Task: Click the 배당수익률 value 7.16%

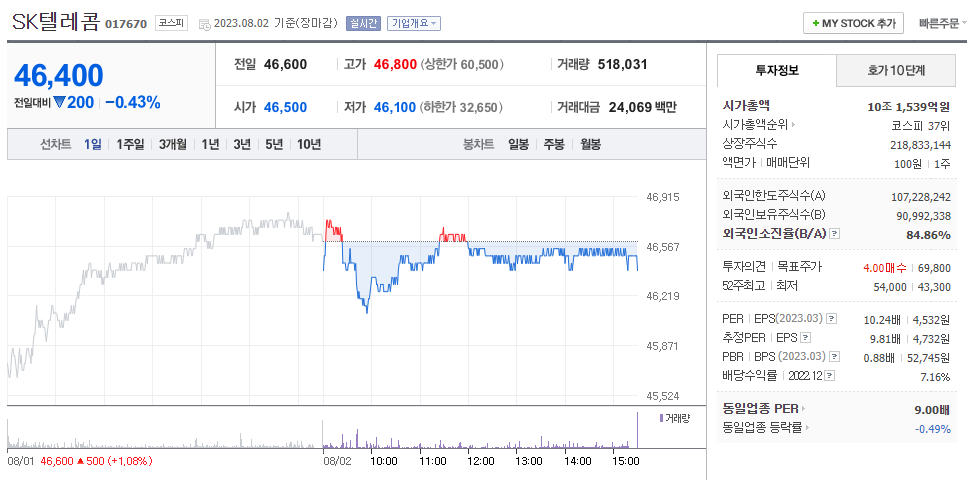Action: pyautogui.click(x=937, y=376)
